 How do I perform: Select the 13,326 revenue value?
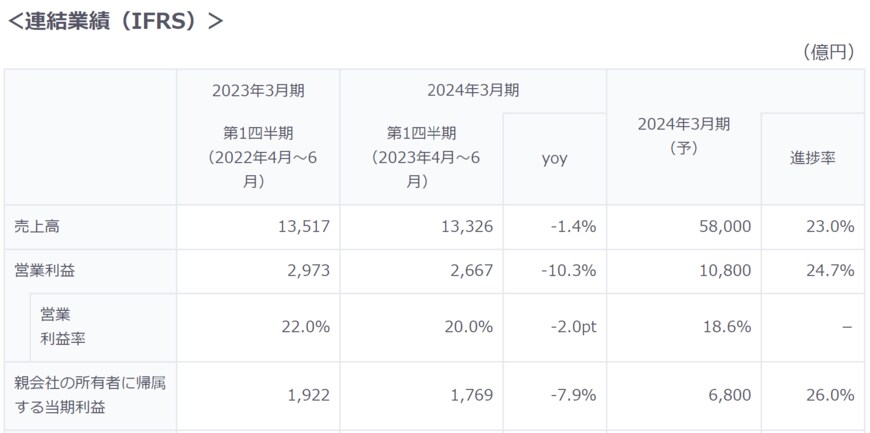pyautogui.click(x=466, y=227)
